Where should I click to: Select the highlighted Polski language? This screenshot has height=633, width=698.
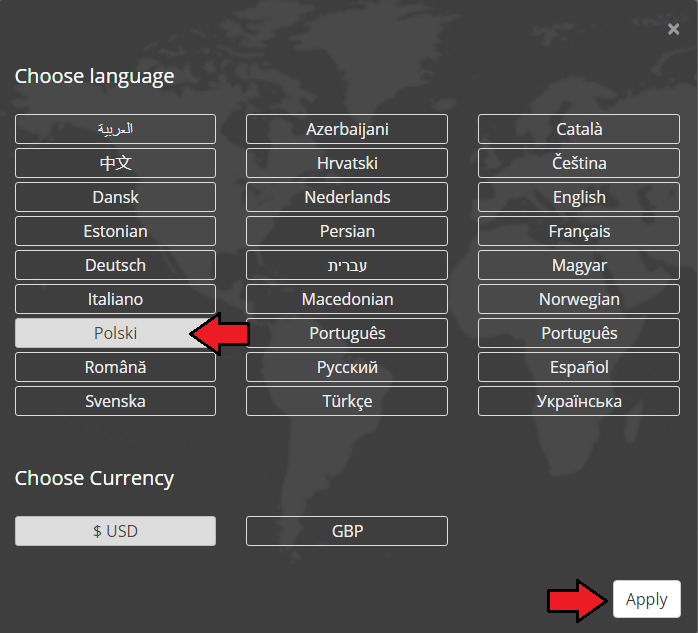115,333
